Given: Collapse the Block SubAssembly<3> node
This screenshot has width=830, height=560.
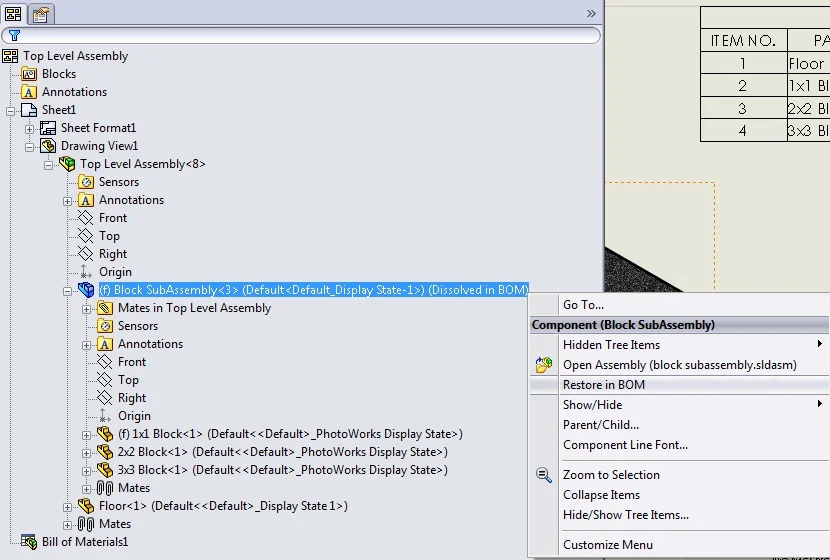Looking at the screenshot, I should pos(68,291).
